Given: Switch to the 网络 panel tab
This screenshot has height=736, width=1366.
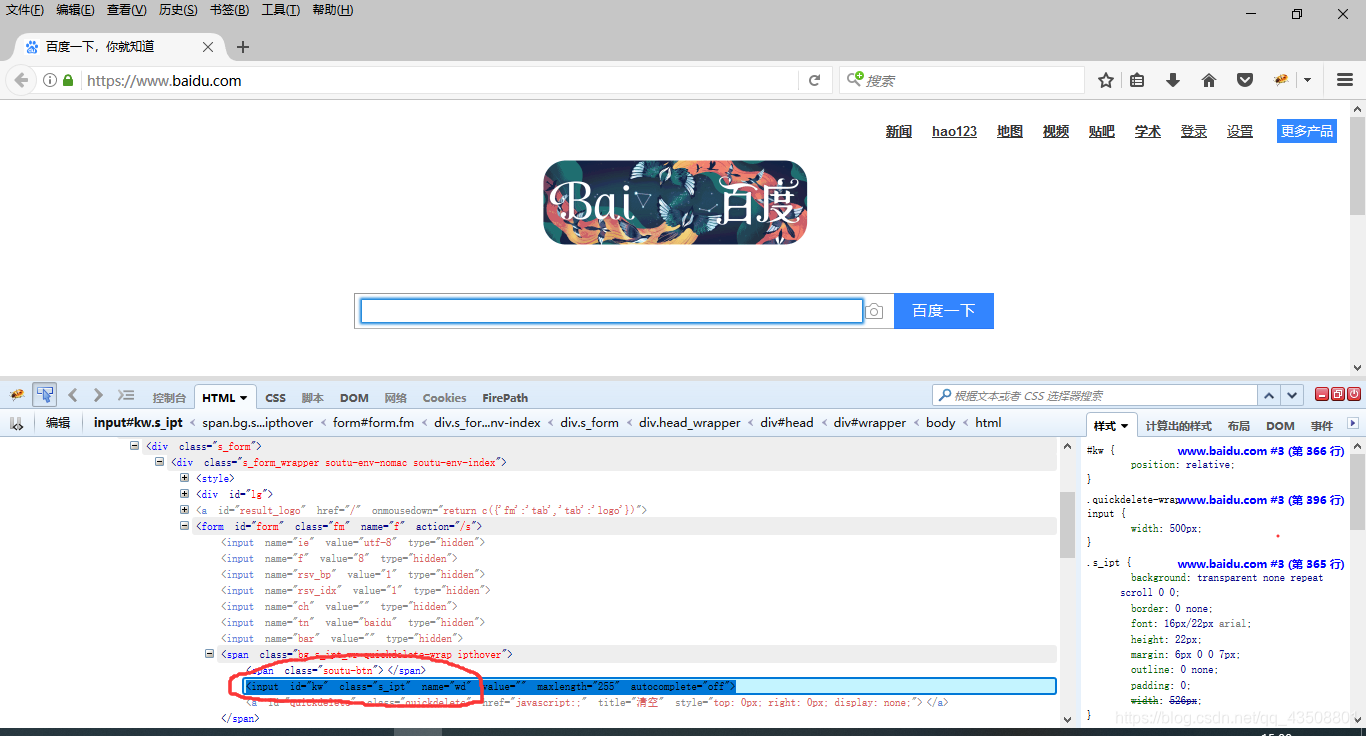Looking at the screenshot, I should 396,398.
